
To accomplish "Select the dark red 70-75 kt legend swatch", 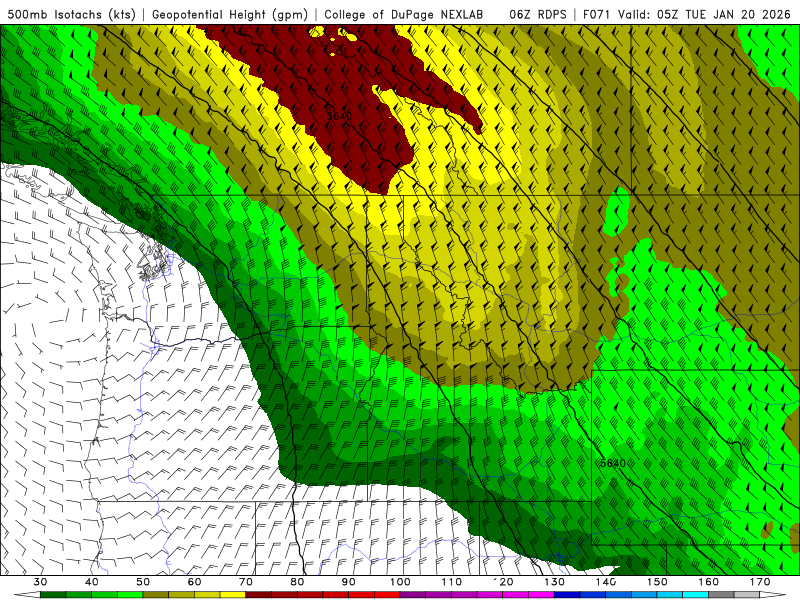I will (x=259, y=595).
